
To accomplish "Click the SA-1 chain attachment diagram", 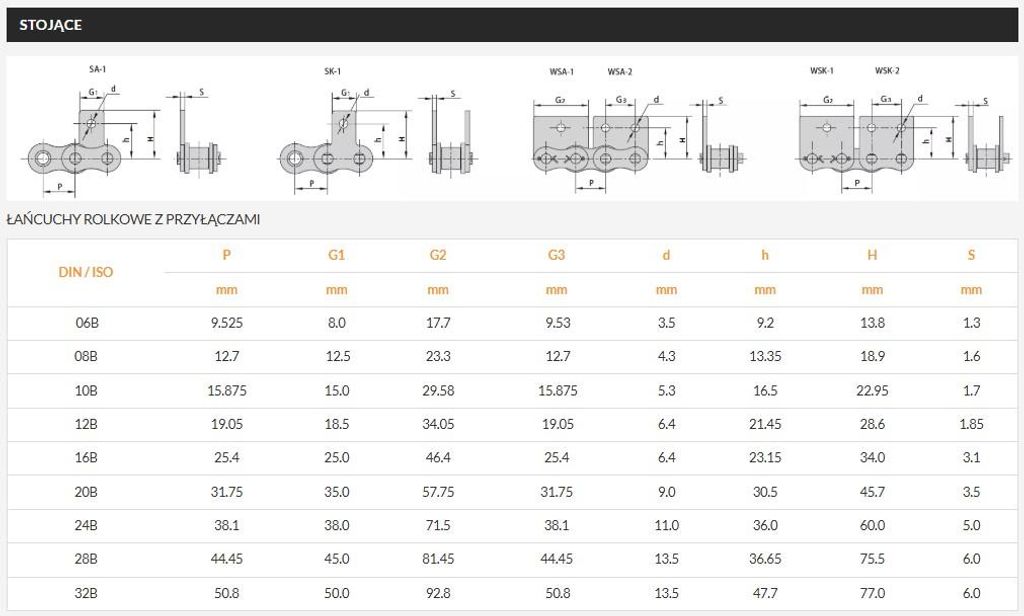I will [x=126, y=129].
